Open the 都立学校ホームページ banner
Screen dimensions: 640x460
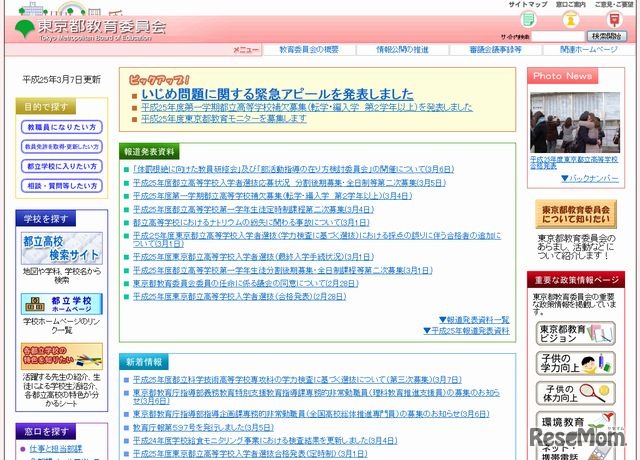click(62, 304)
